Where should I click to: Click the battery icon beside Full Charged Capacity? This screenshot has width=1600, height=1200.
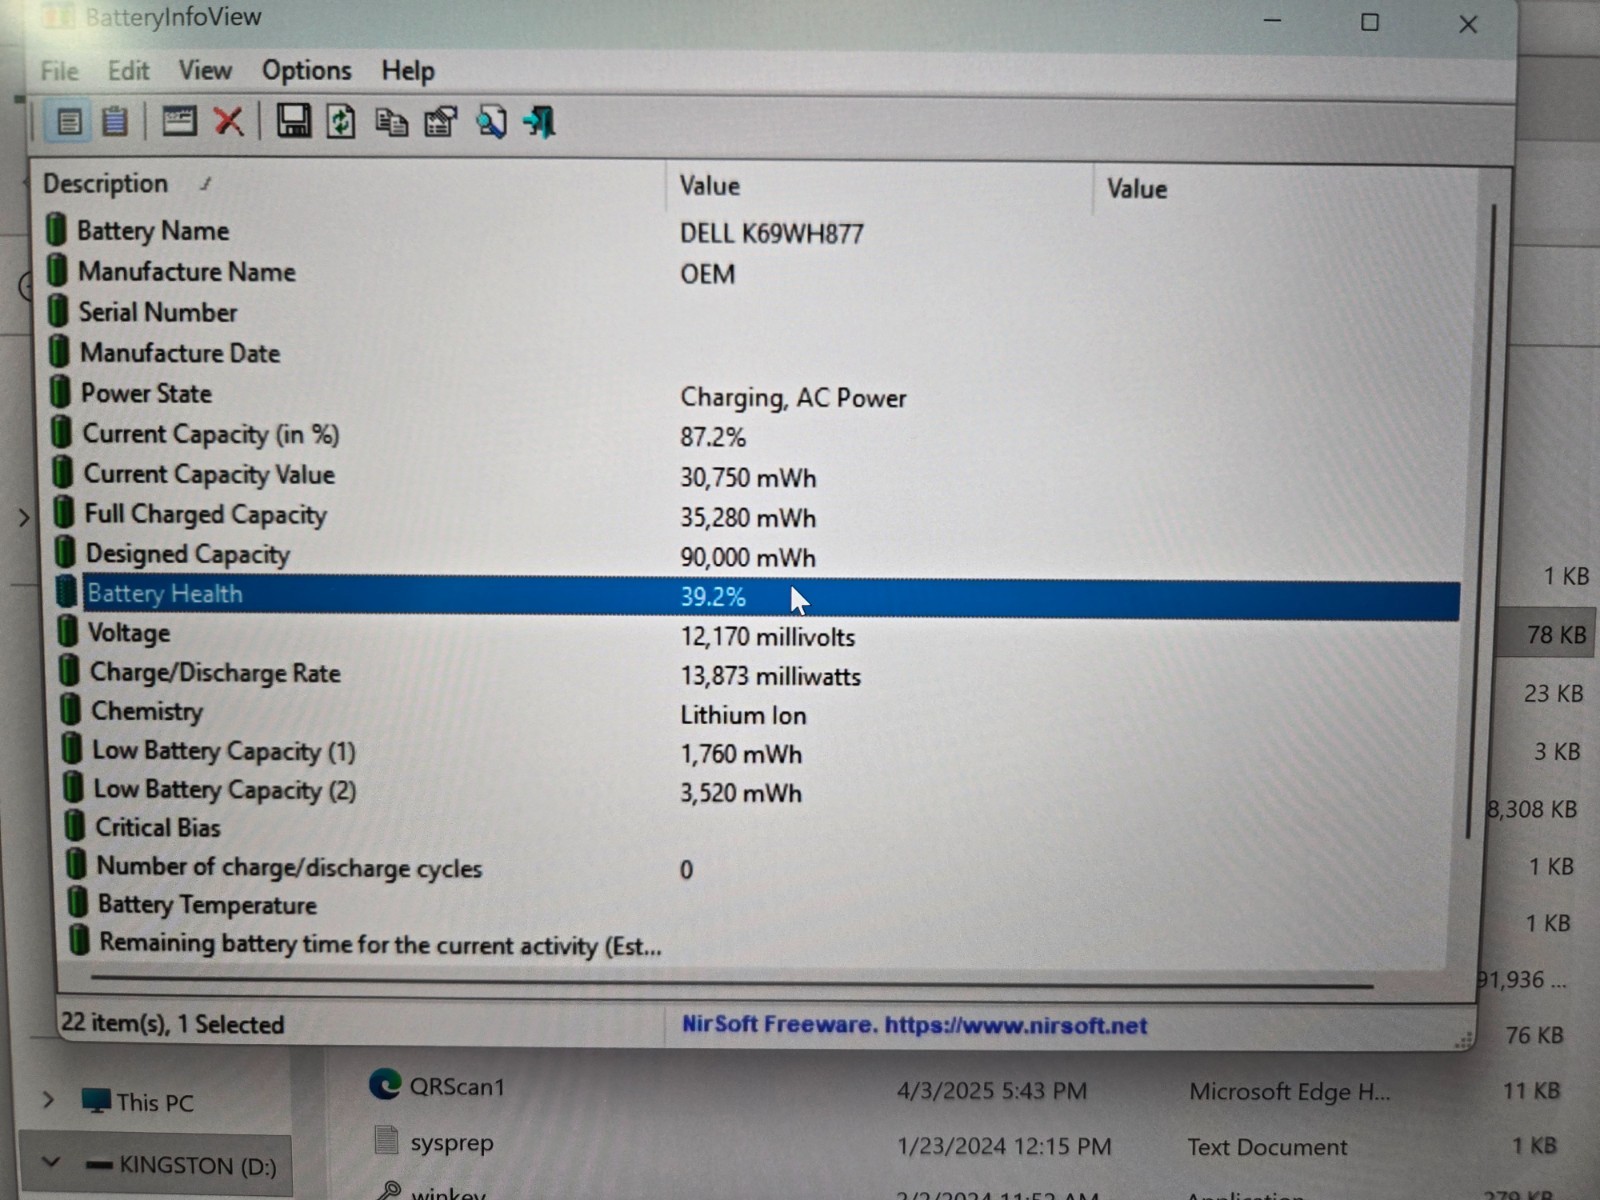pyautogui.click(x=63, y=513)
